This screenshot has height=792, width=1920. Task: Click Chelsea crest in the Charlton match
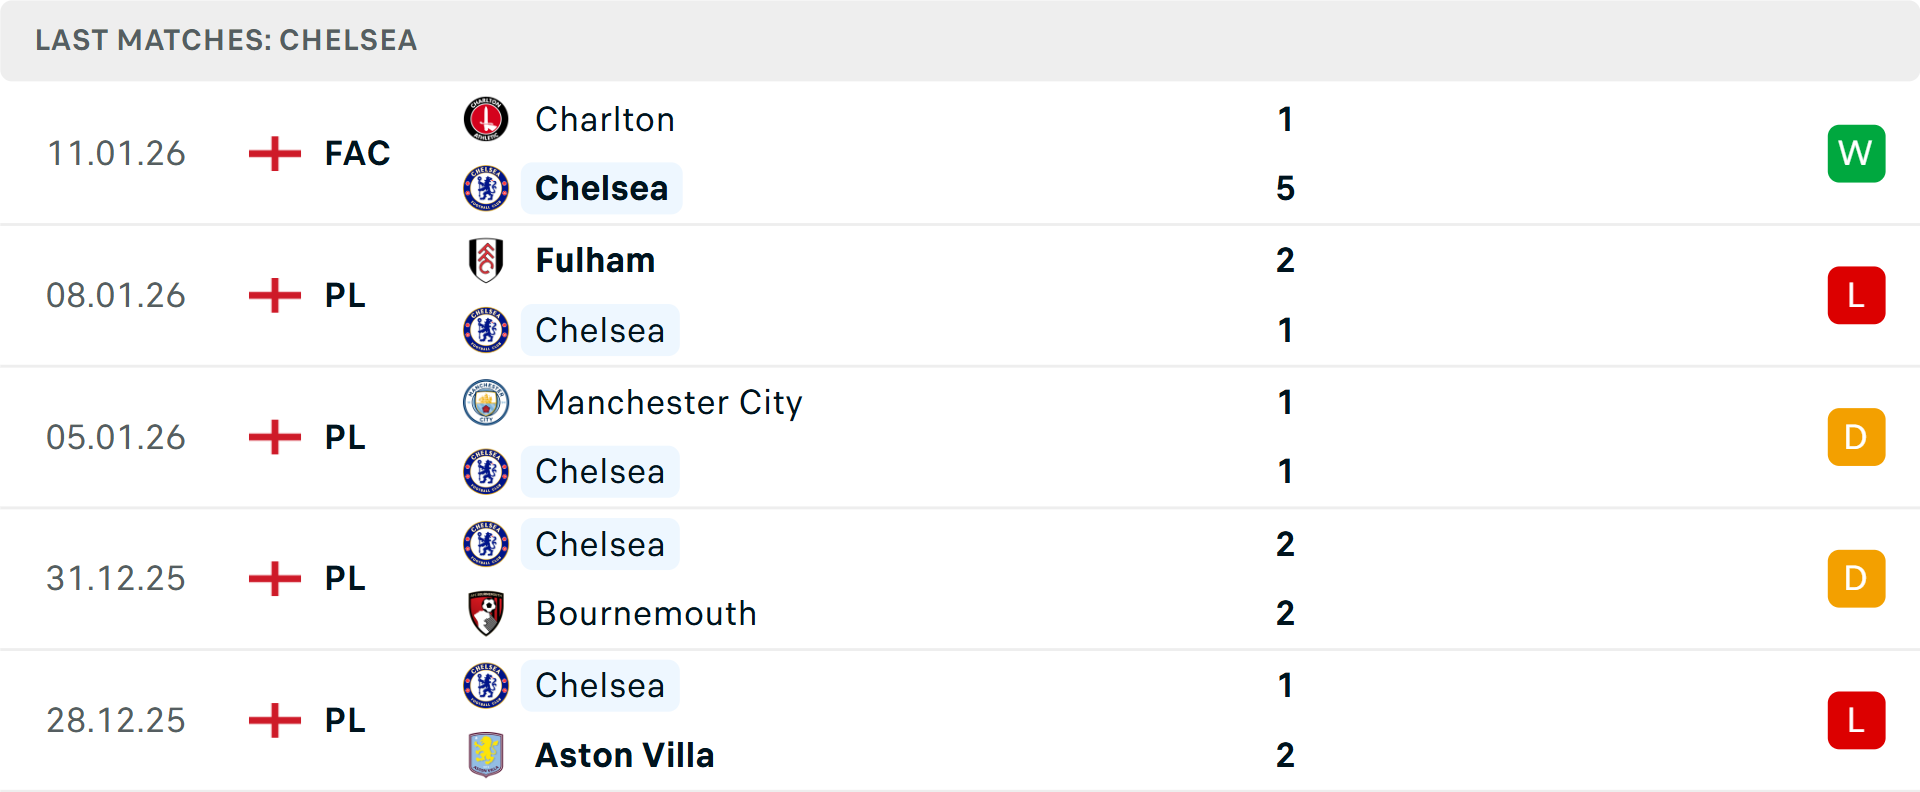click(x=486, y=188)
